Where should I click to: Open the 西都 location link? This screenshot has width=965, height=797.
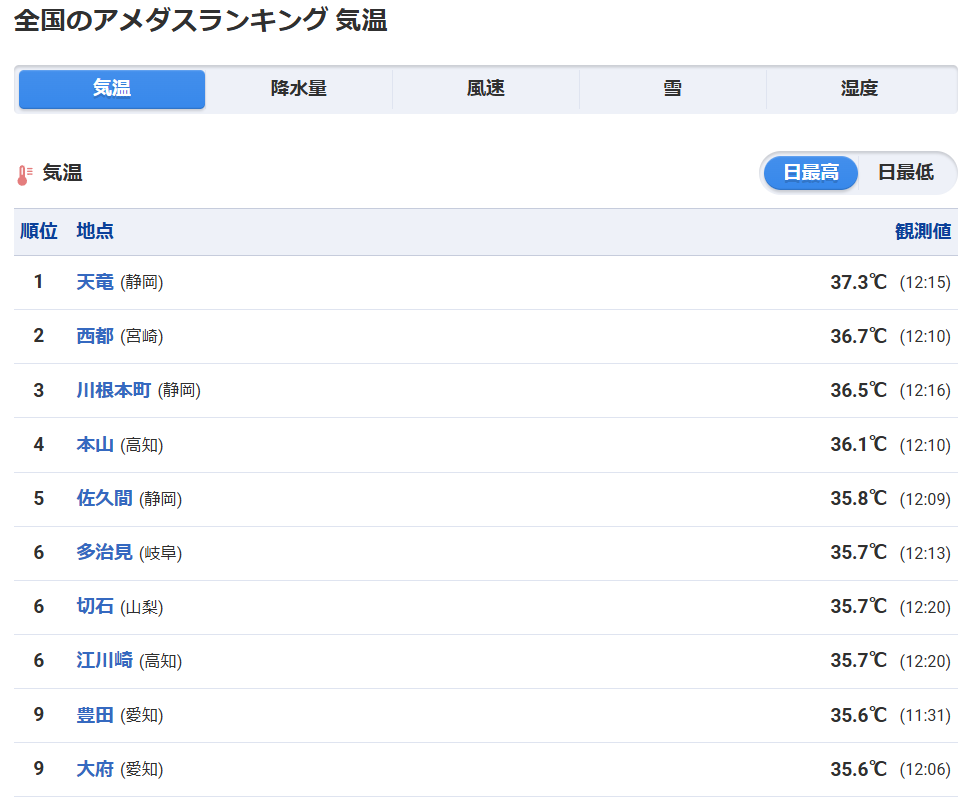point(95,336)
